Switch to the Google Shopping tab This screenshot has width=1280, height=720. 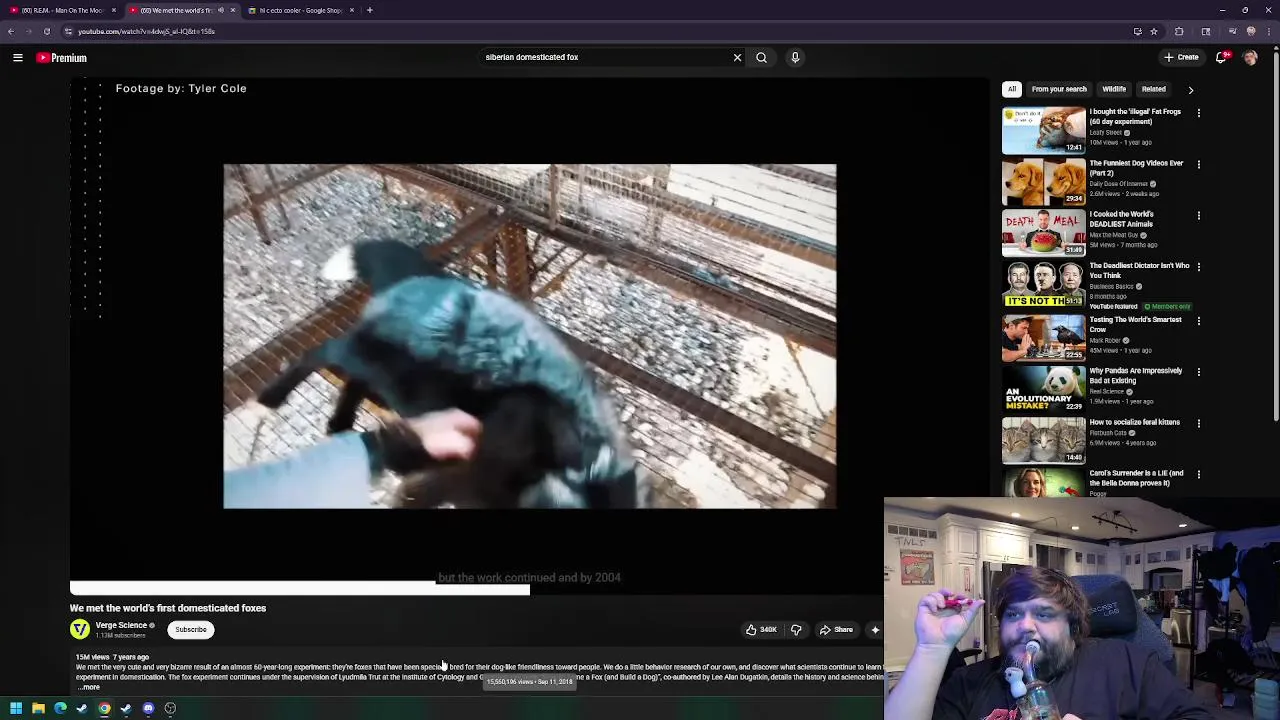tap(300, 10)
